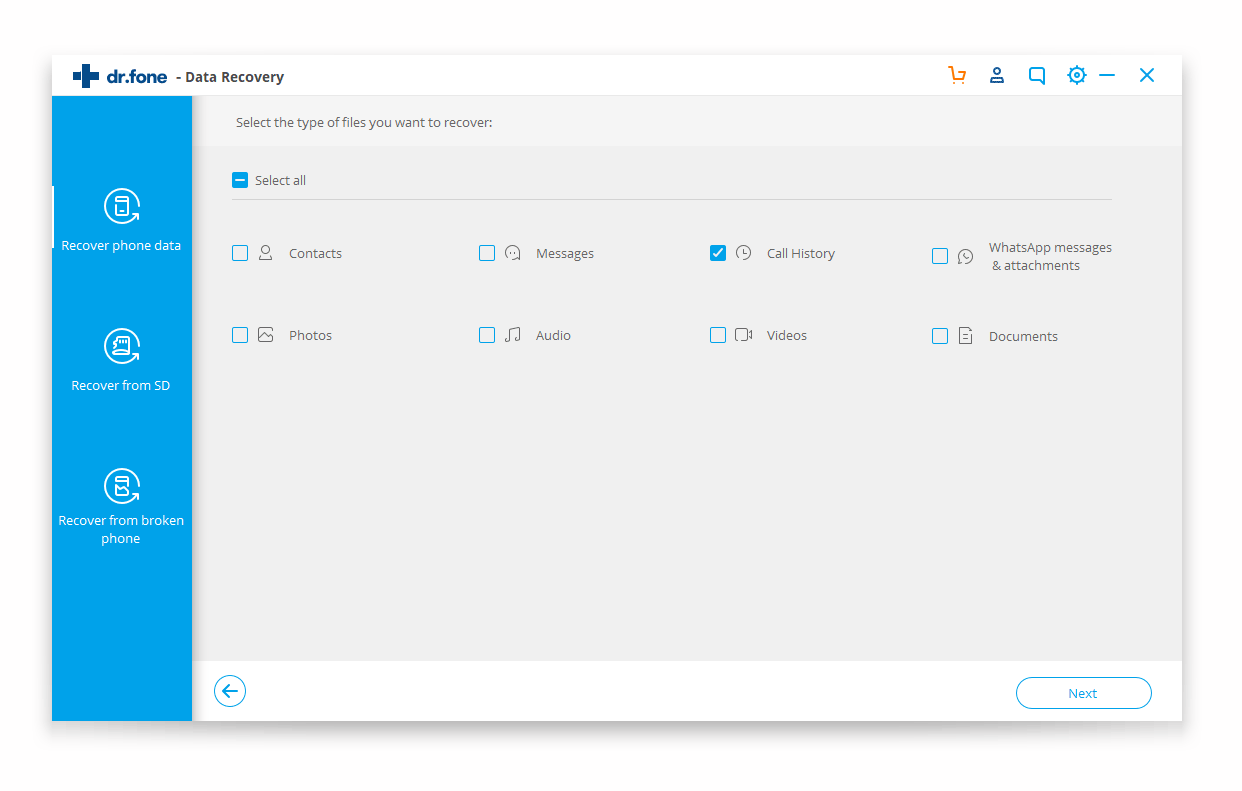Screen dimensions: 1242x791
Task: Click the WhatsApp logo icon
Action: 965,256
